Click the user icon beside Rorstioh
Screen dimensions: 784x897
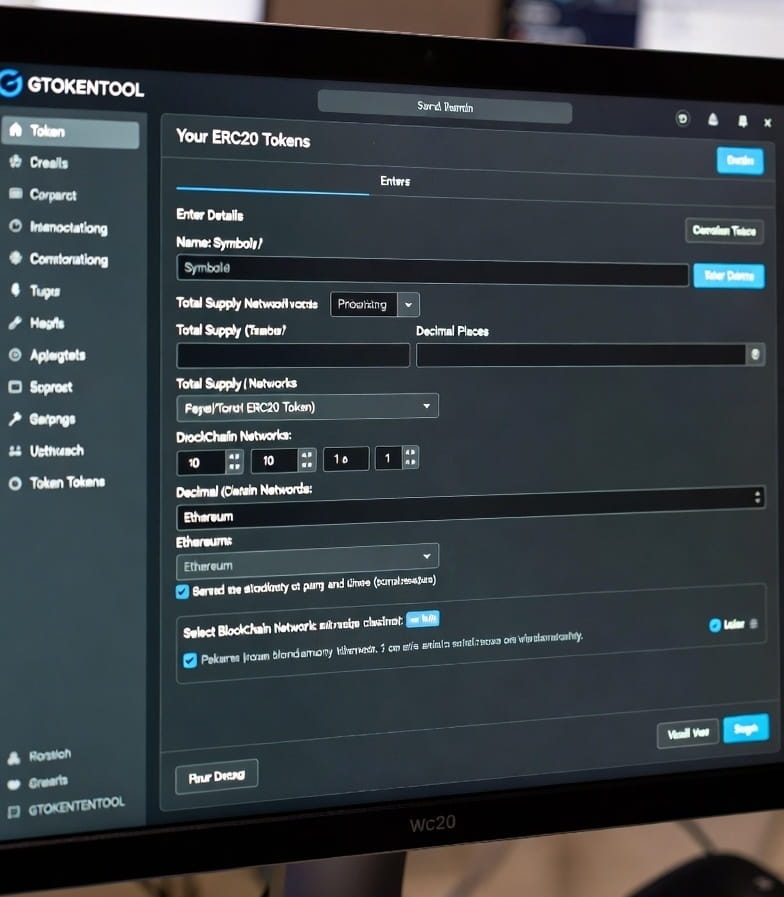click(x=14, y=758)
